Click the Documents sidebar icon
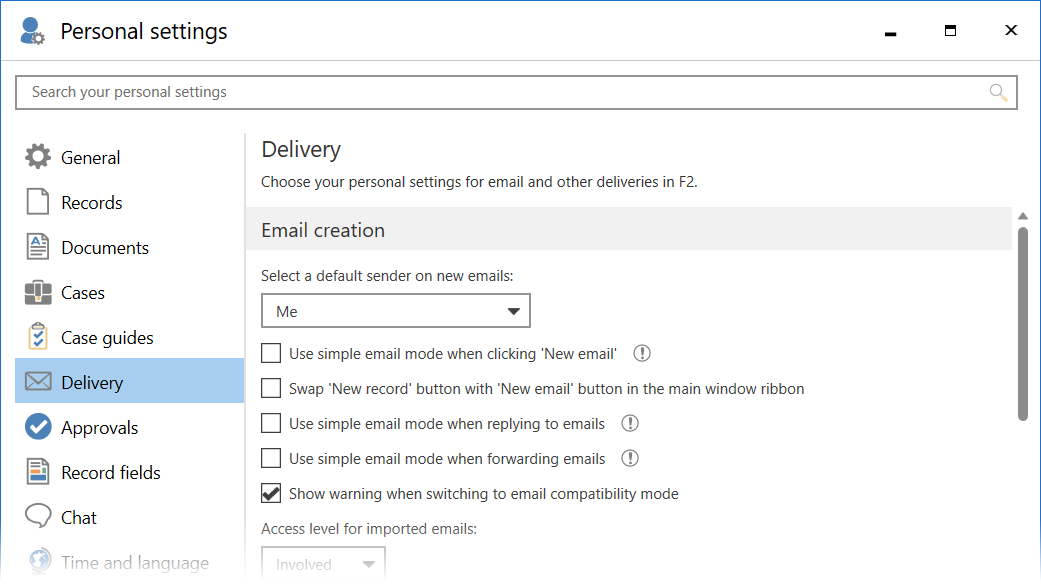The height and width of the screenshot is (587, 1041). click(x=38, y=247)
